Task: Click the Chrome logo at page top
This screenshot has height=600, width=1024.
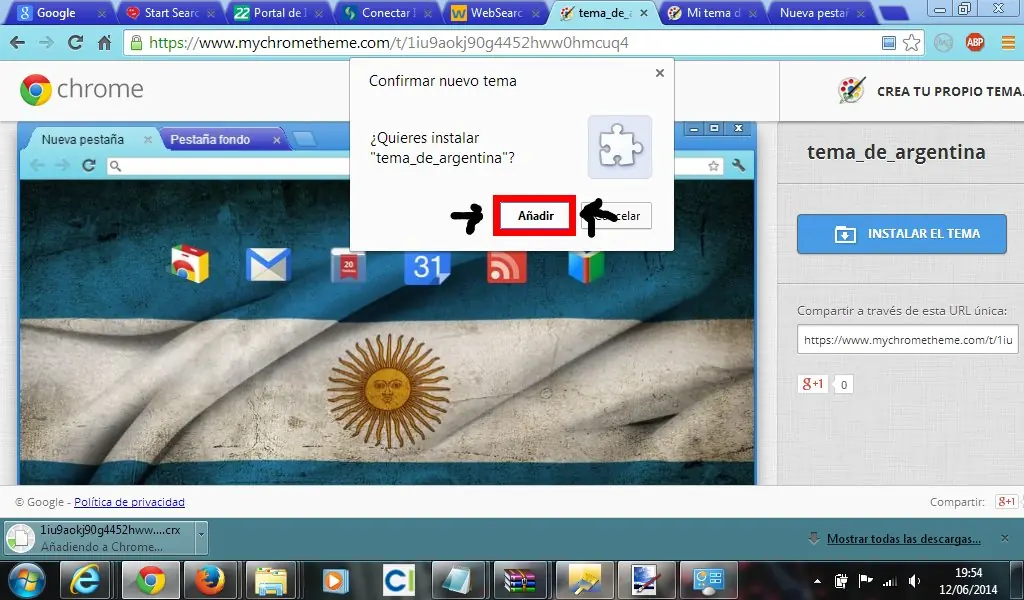Action: pos(82,89)
